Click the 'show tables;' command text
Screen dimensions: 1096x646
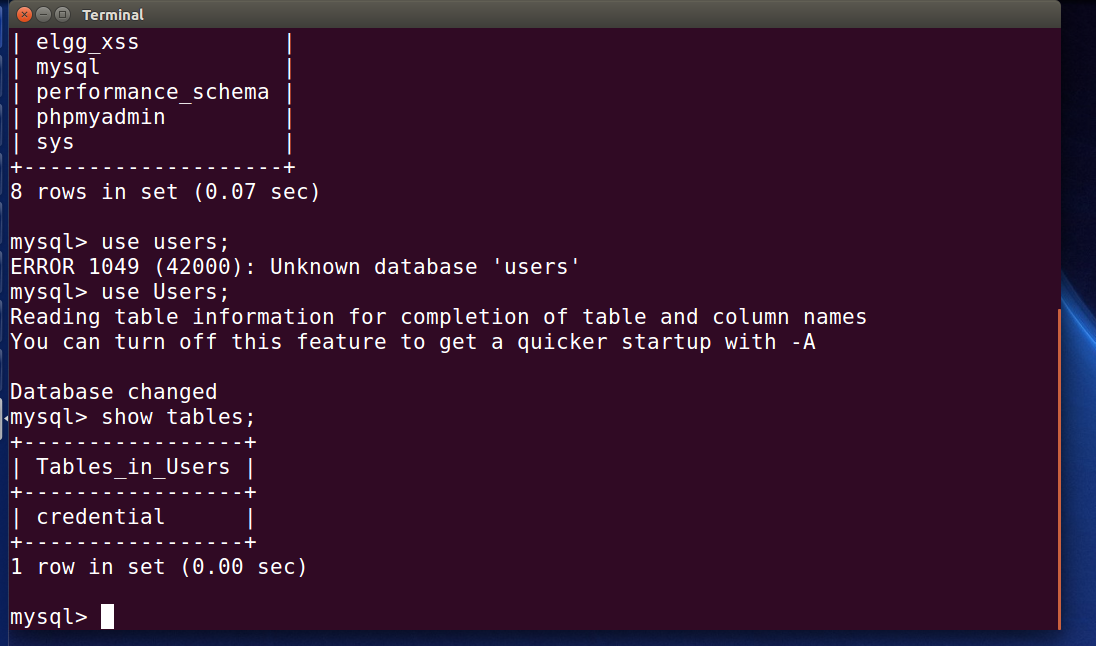(178, 417)
